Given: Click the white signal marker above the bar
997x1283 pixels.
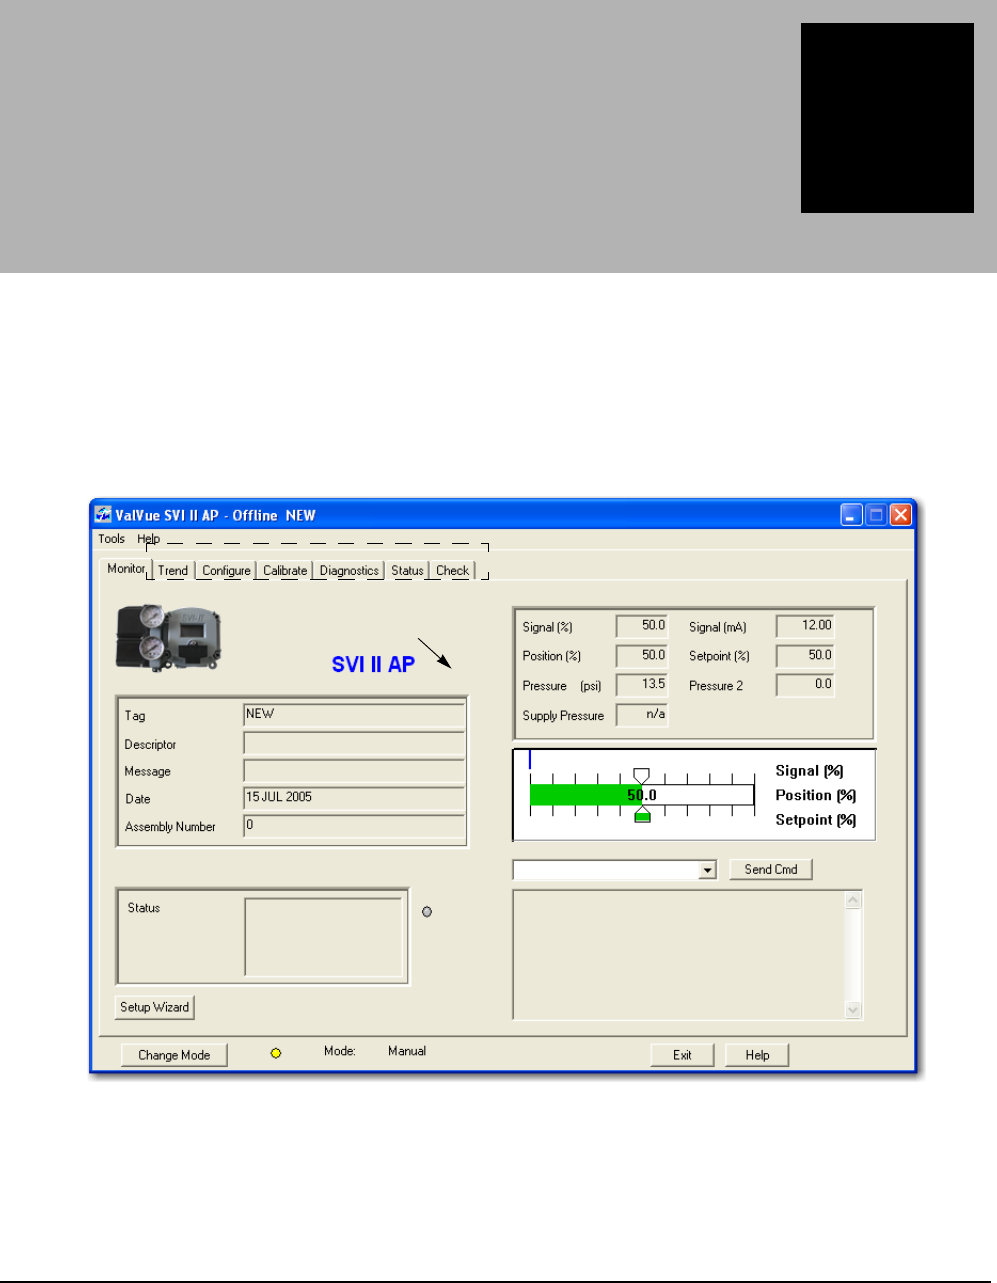Looking at the screenshot, I should (x=642, y=776).
